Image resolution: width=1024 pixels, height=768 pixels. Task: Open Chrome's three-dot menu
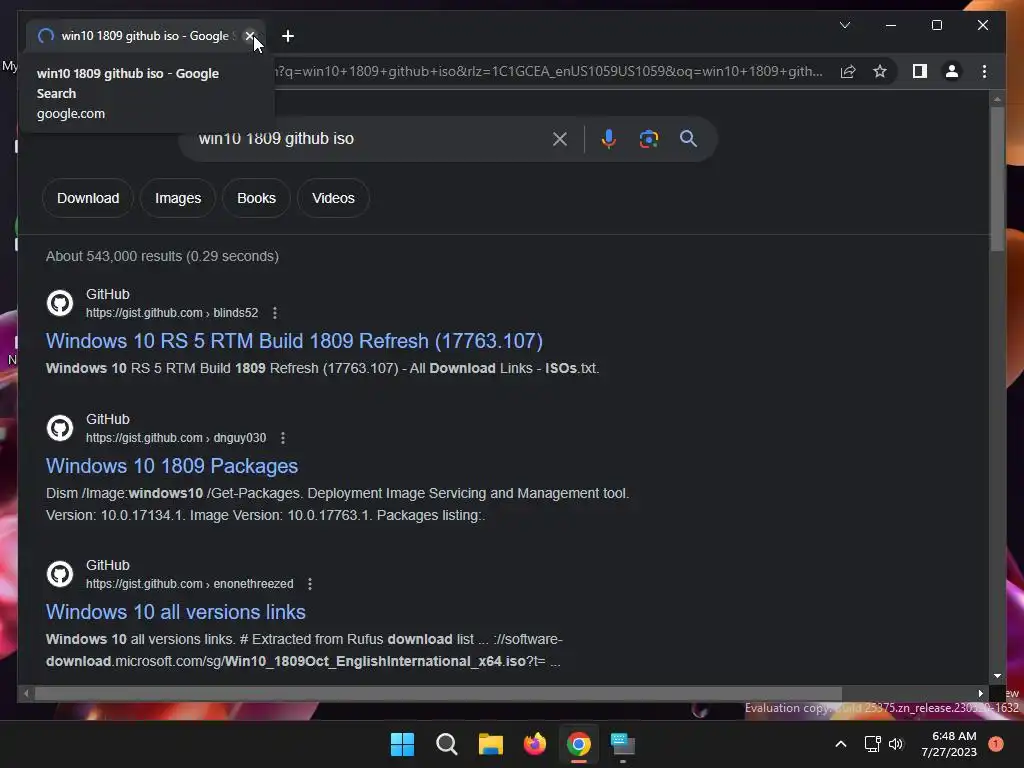click(984, 71)
